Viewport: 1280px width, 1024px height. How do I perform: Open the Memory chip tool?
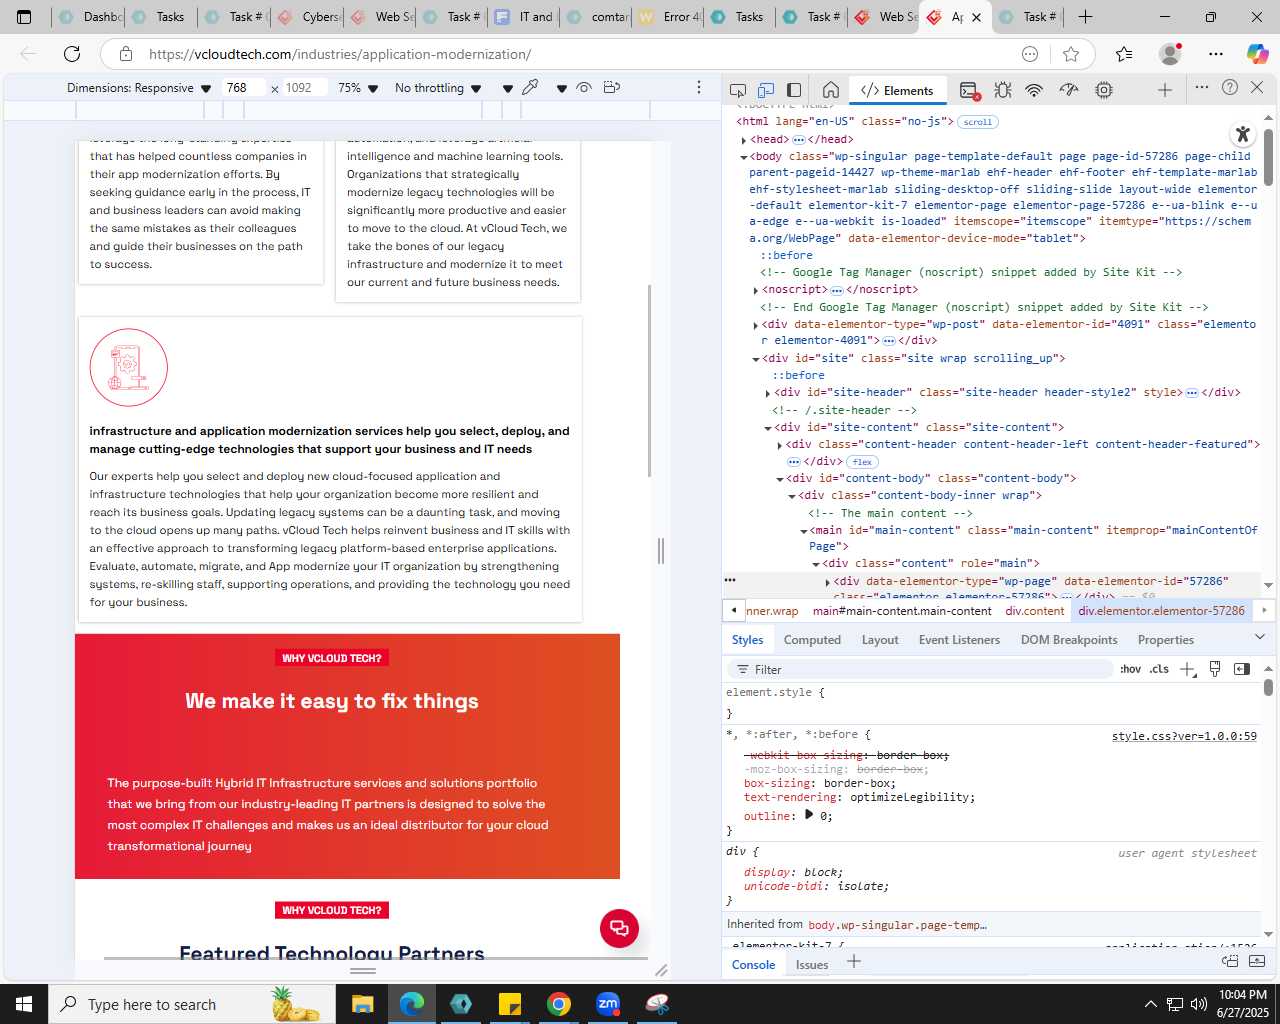[x=1104, y=90]
